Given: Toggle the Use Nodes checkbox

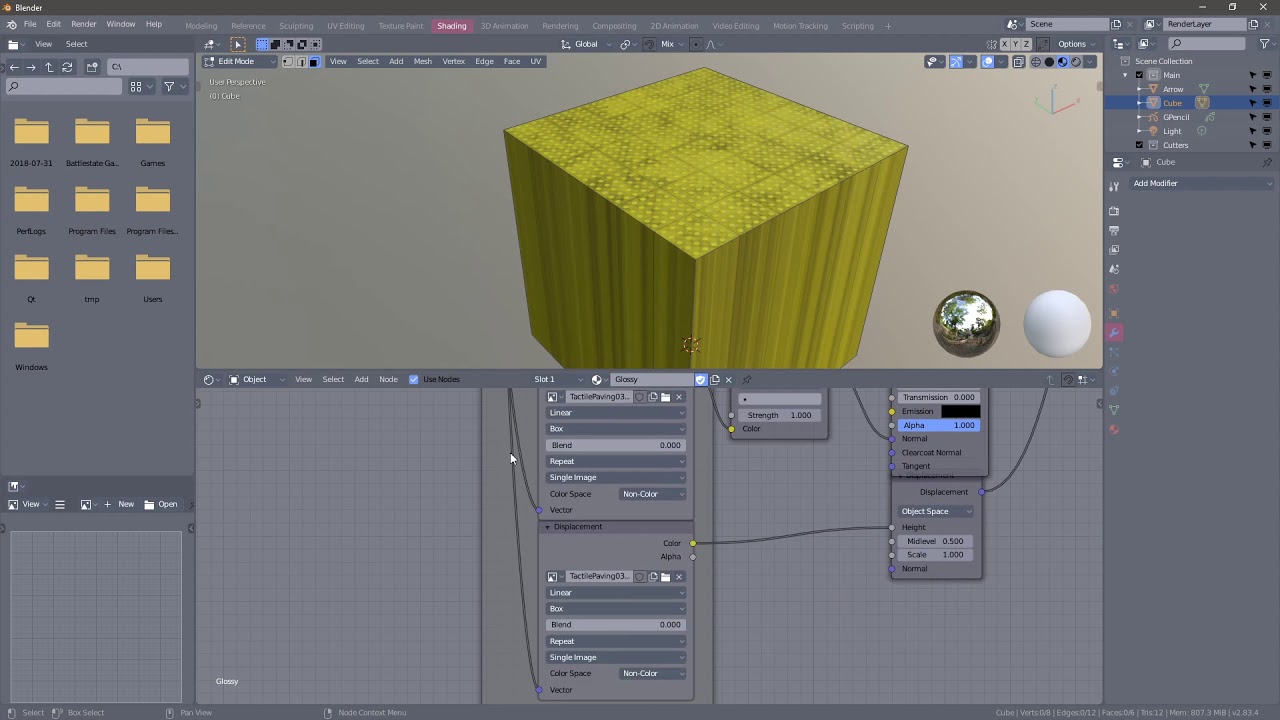Looking at the screenshot, I should pyautogui.click(x=414, y=379).
